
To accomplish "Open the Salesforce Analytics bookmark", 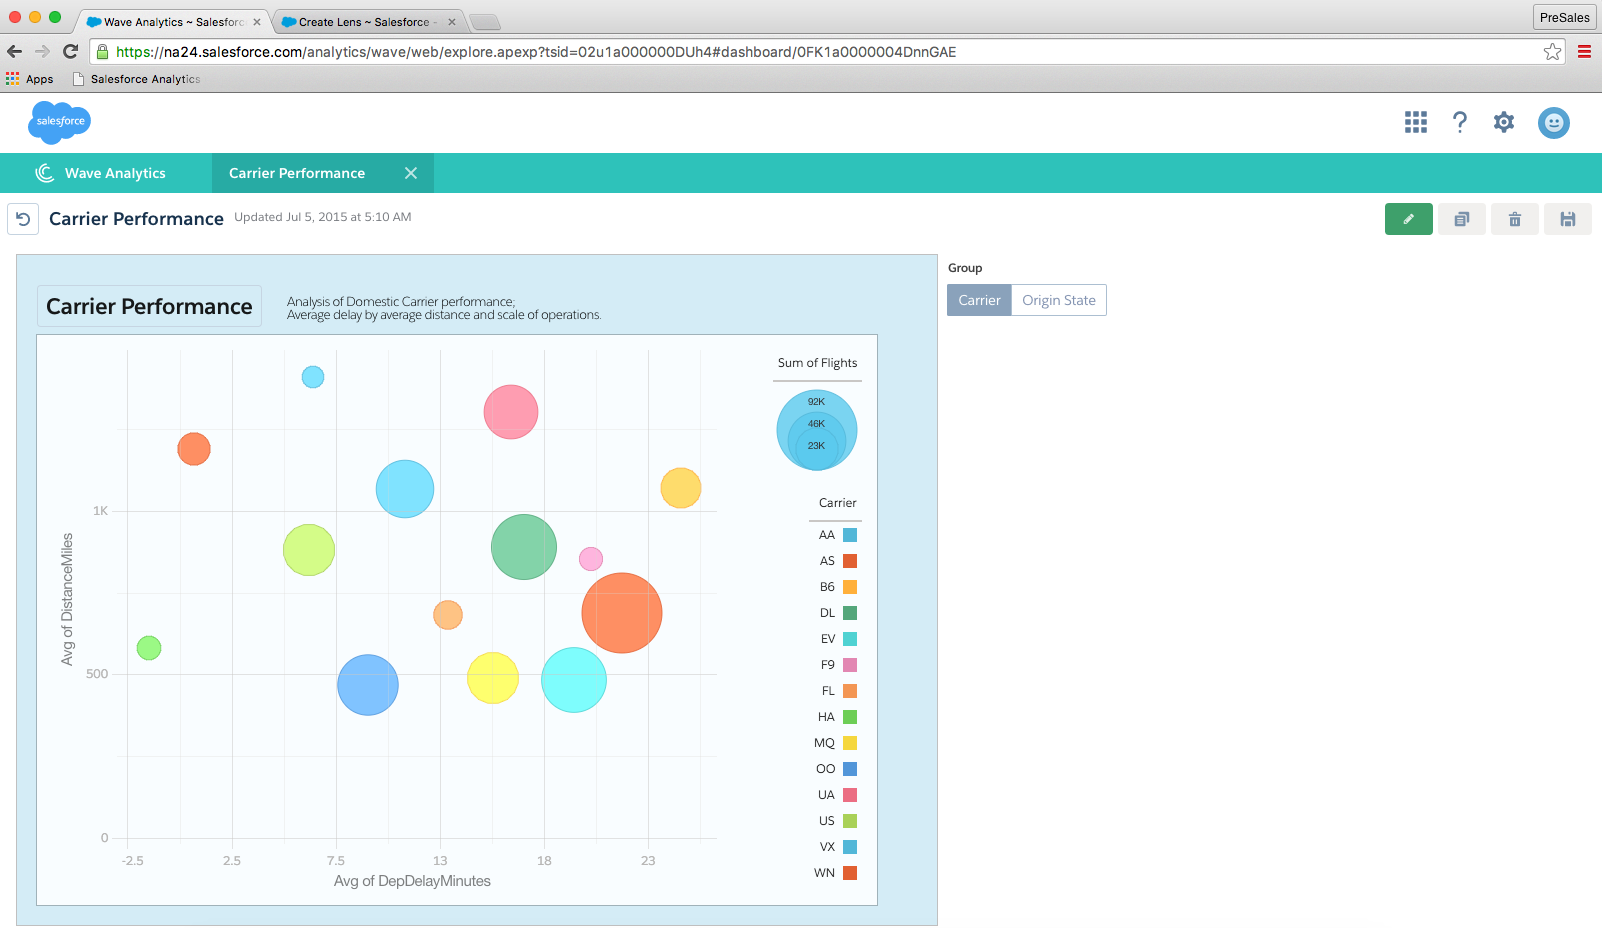I will 136,79.
